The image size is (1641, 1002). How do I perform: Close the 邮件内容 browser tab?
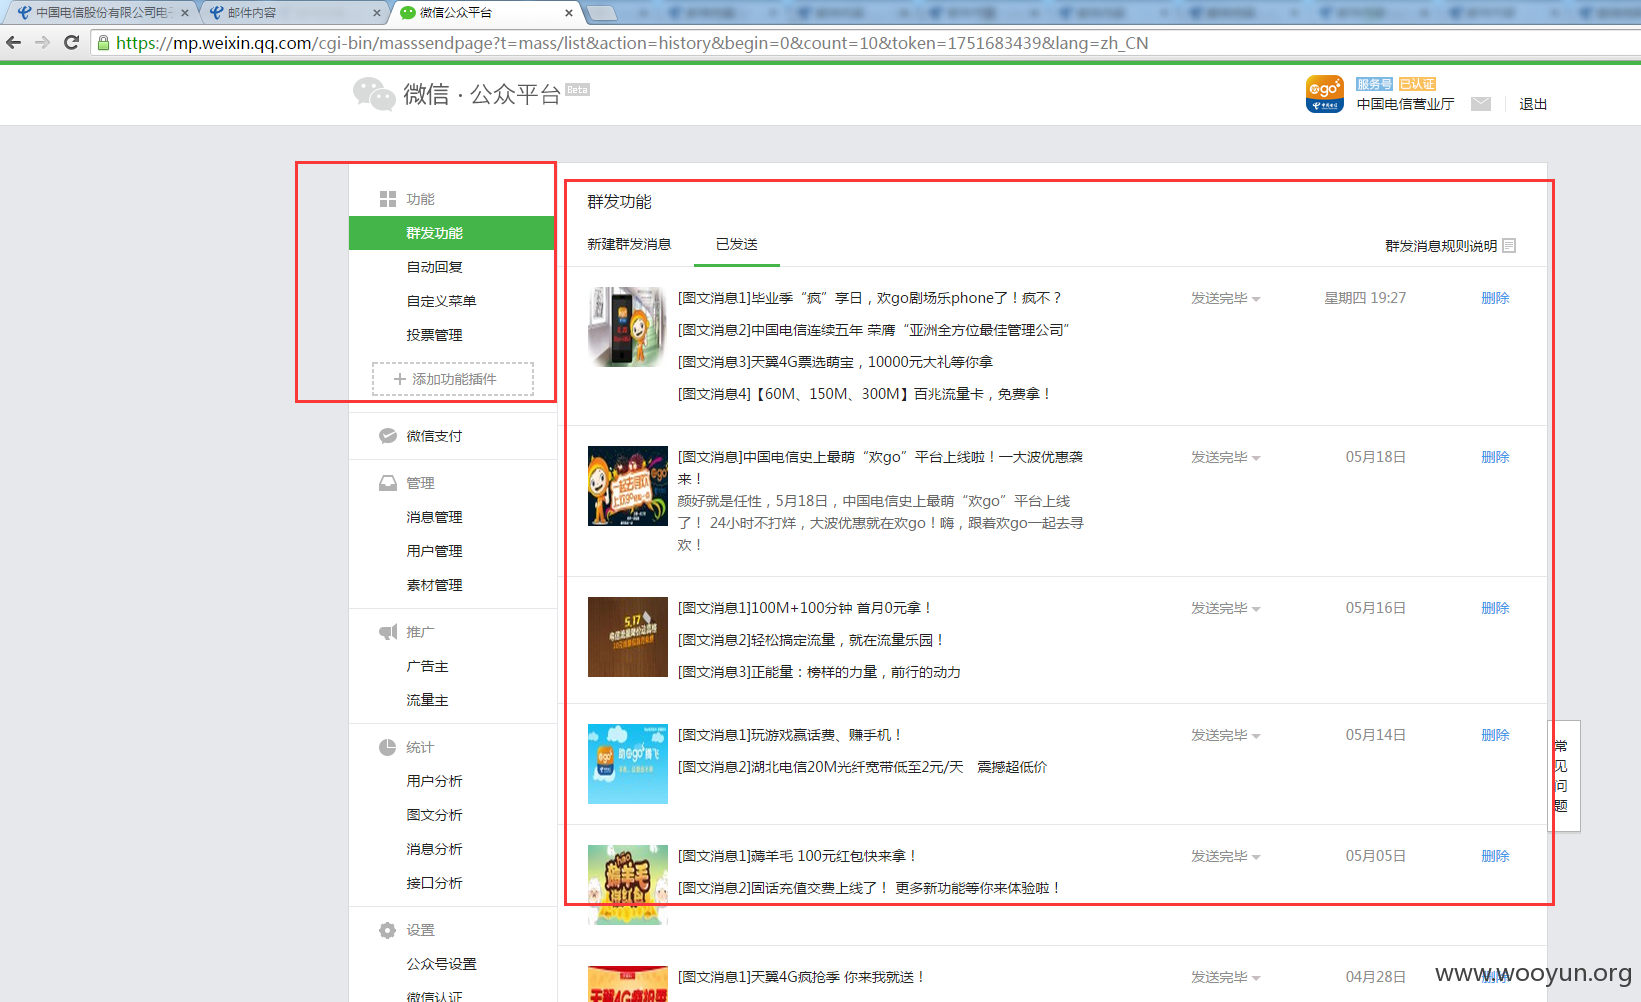tap(377, 13)
